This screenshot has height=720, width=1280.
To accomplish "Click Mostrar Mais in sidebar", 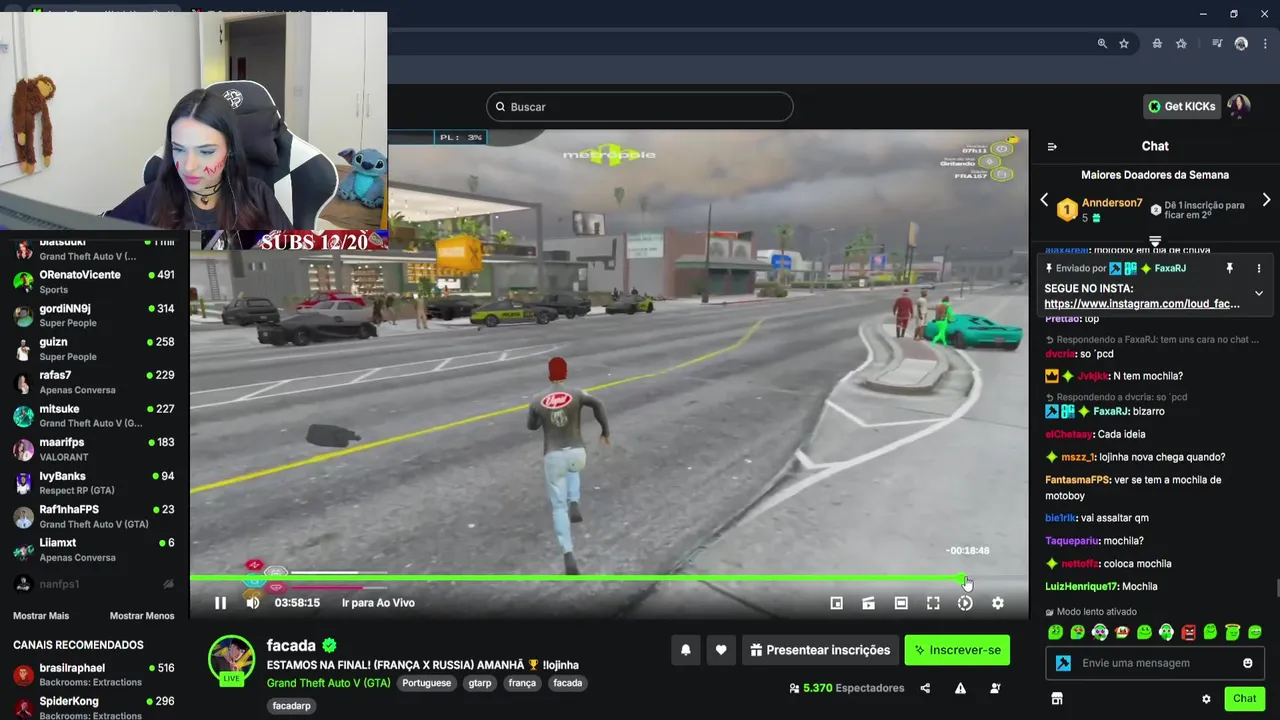I will click(41, 616).
